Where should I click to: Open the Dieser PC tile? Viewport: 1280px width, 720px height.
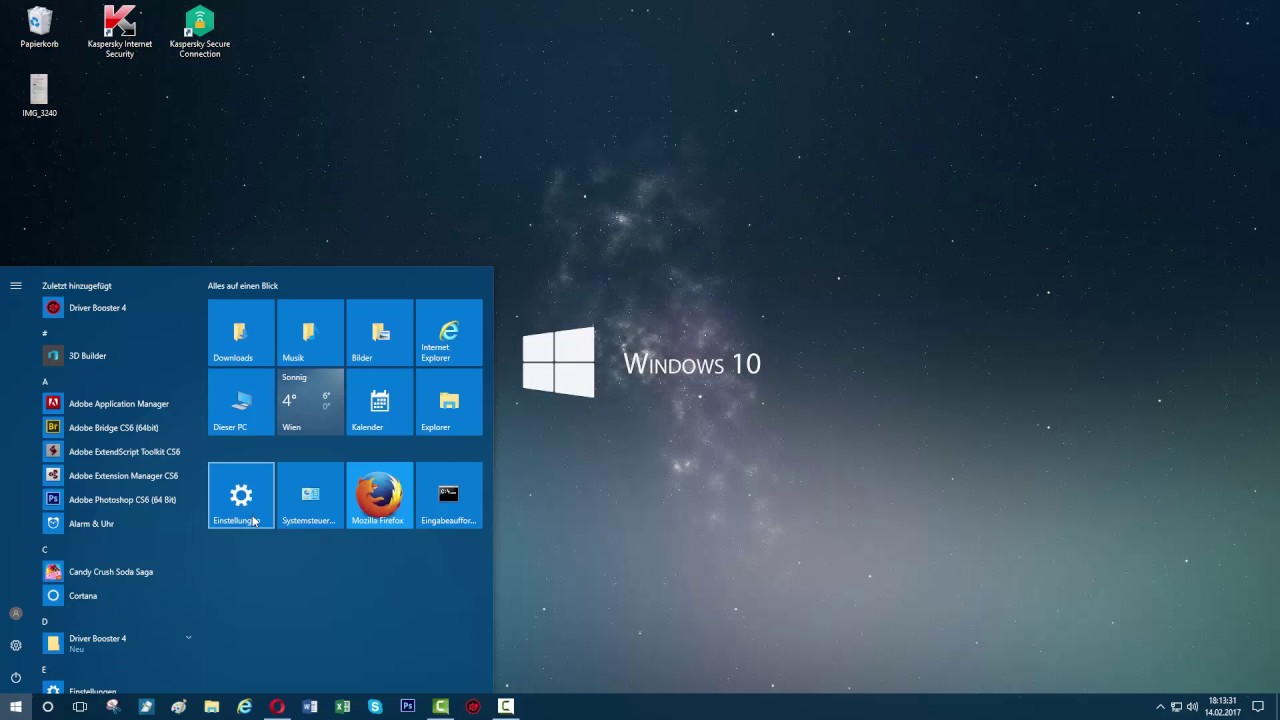pyautogui.click(x=241, y=402)
